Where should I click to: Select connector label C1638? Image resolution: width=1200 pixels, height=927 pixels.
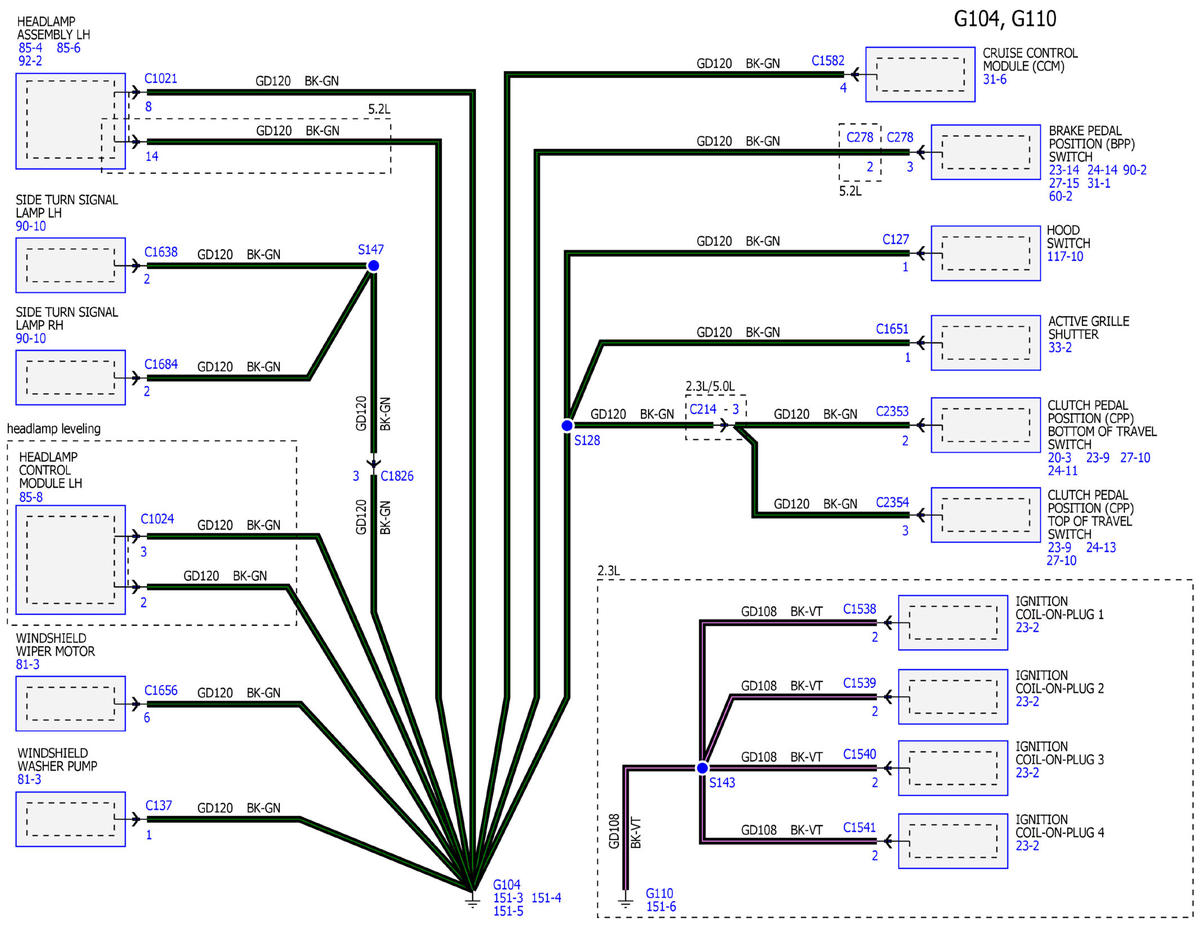click(x=161, y=252)
